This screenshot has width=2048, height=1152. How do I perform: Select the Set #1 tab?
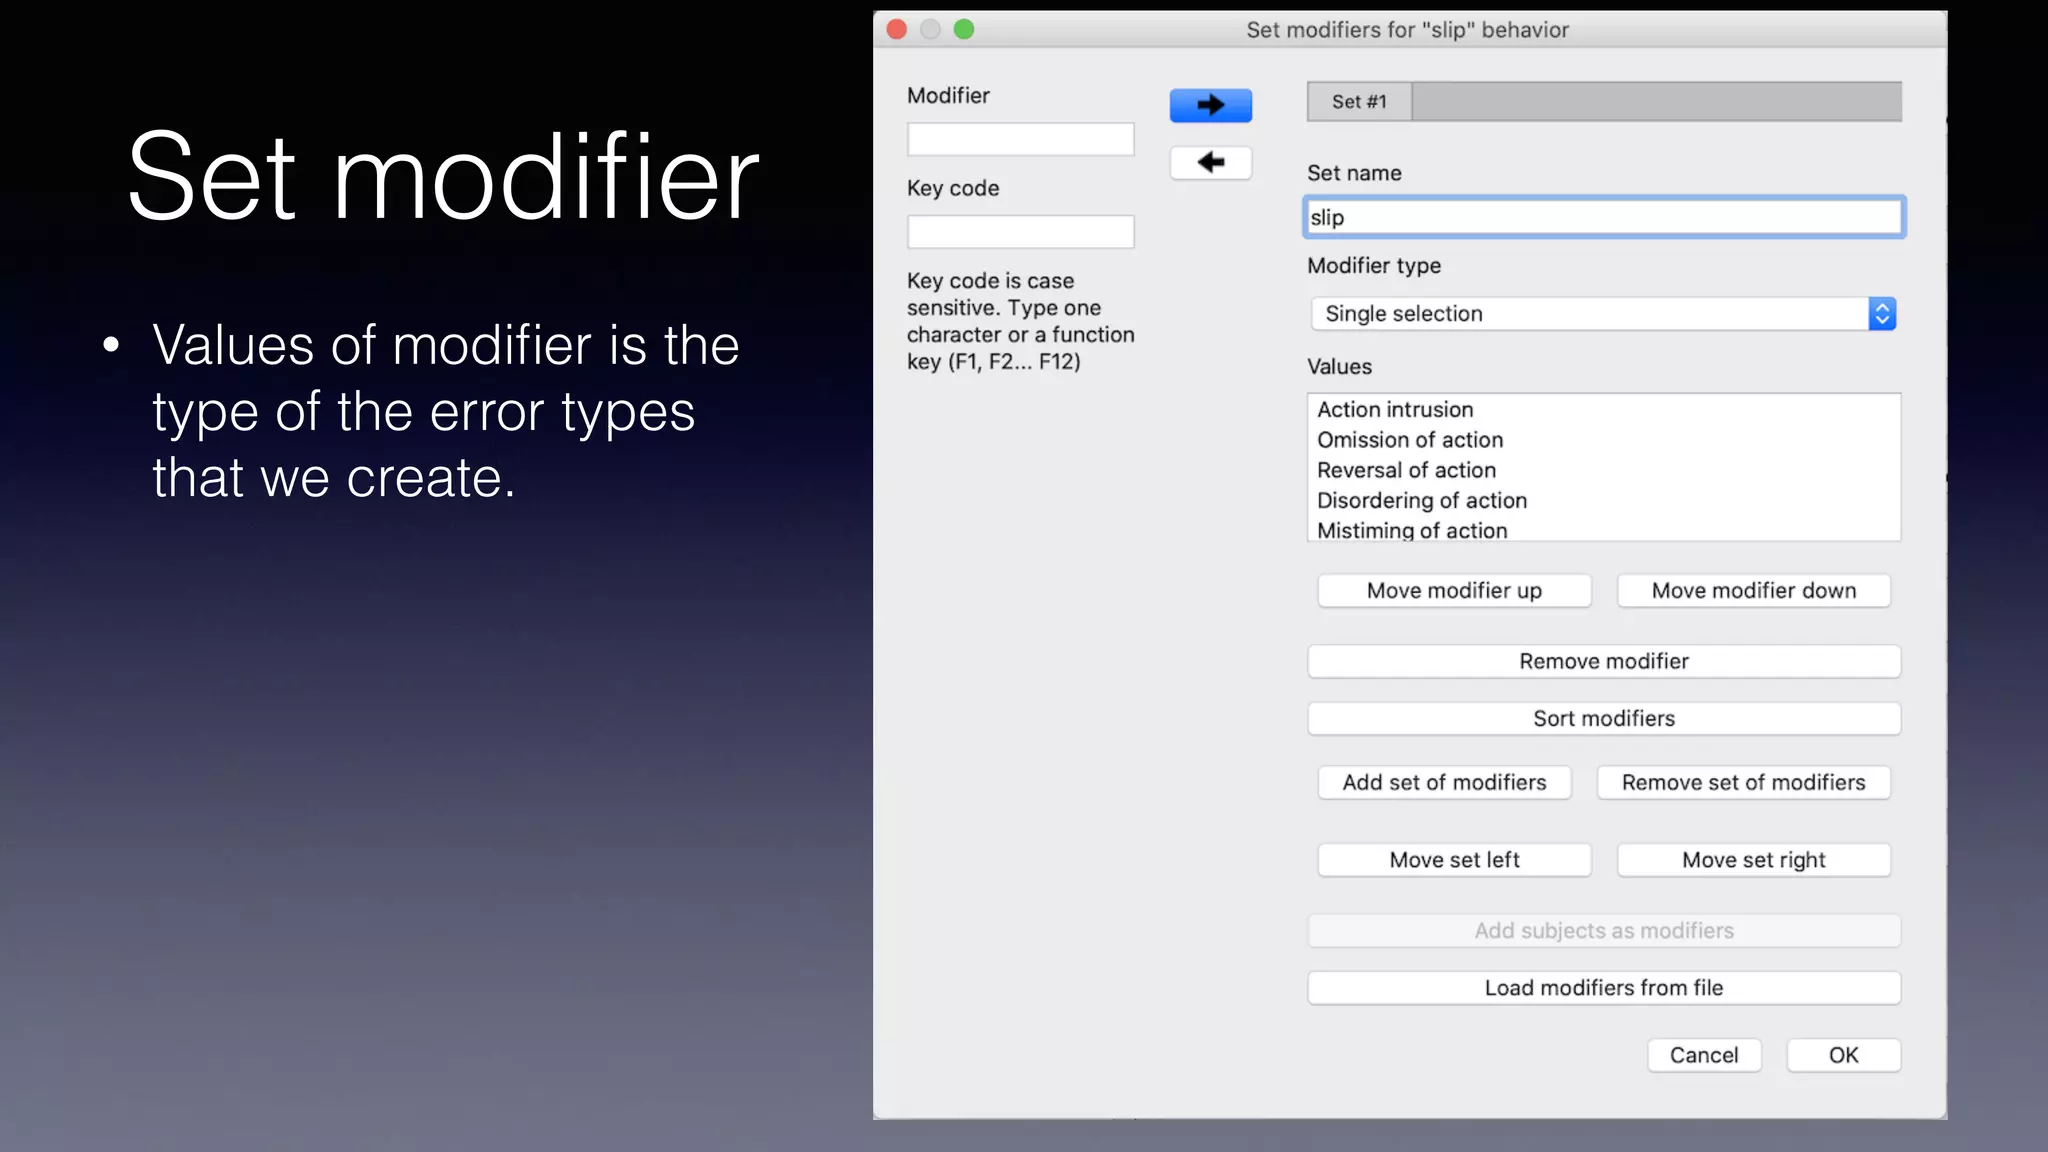click(1359, 102)
